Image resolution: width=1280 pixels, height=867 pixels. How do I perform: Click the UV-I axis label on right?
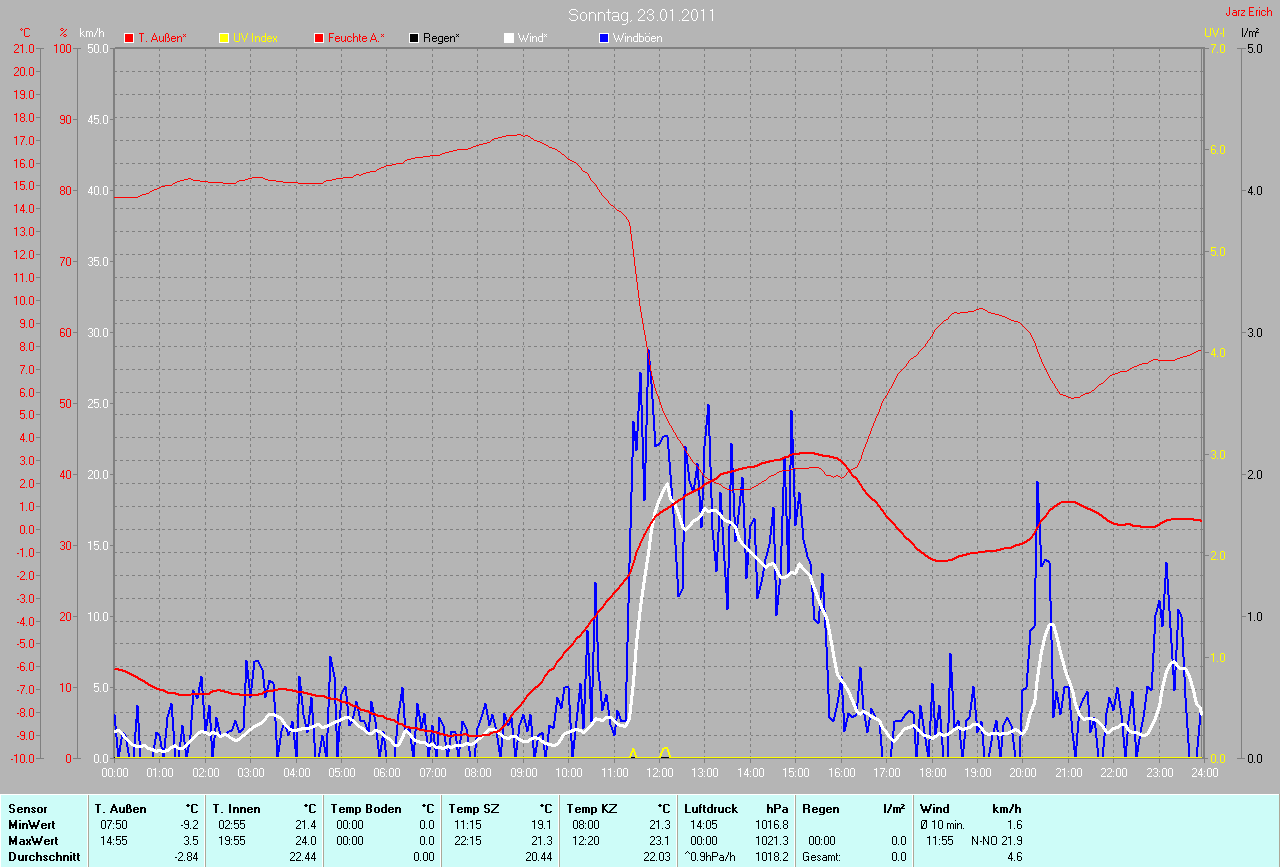point(1214,33)
